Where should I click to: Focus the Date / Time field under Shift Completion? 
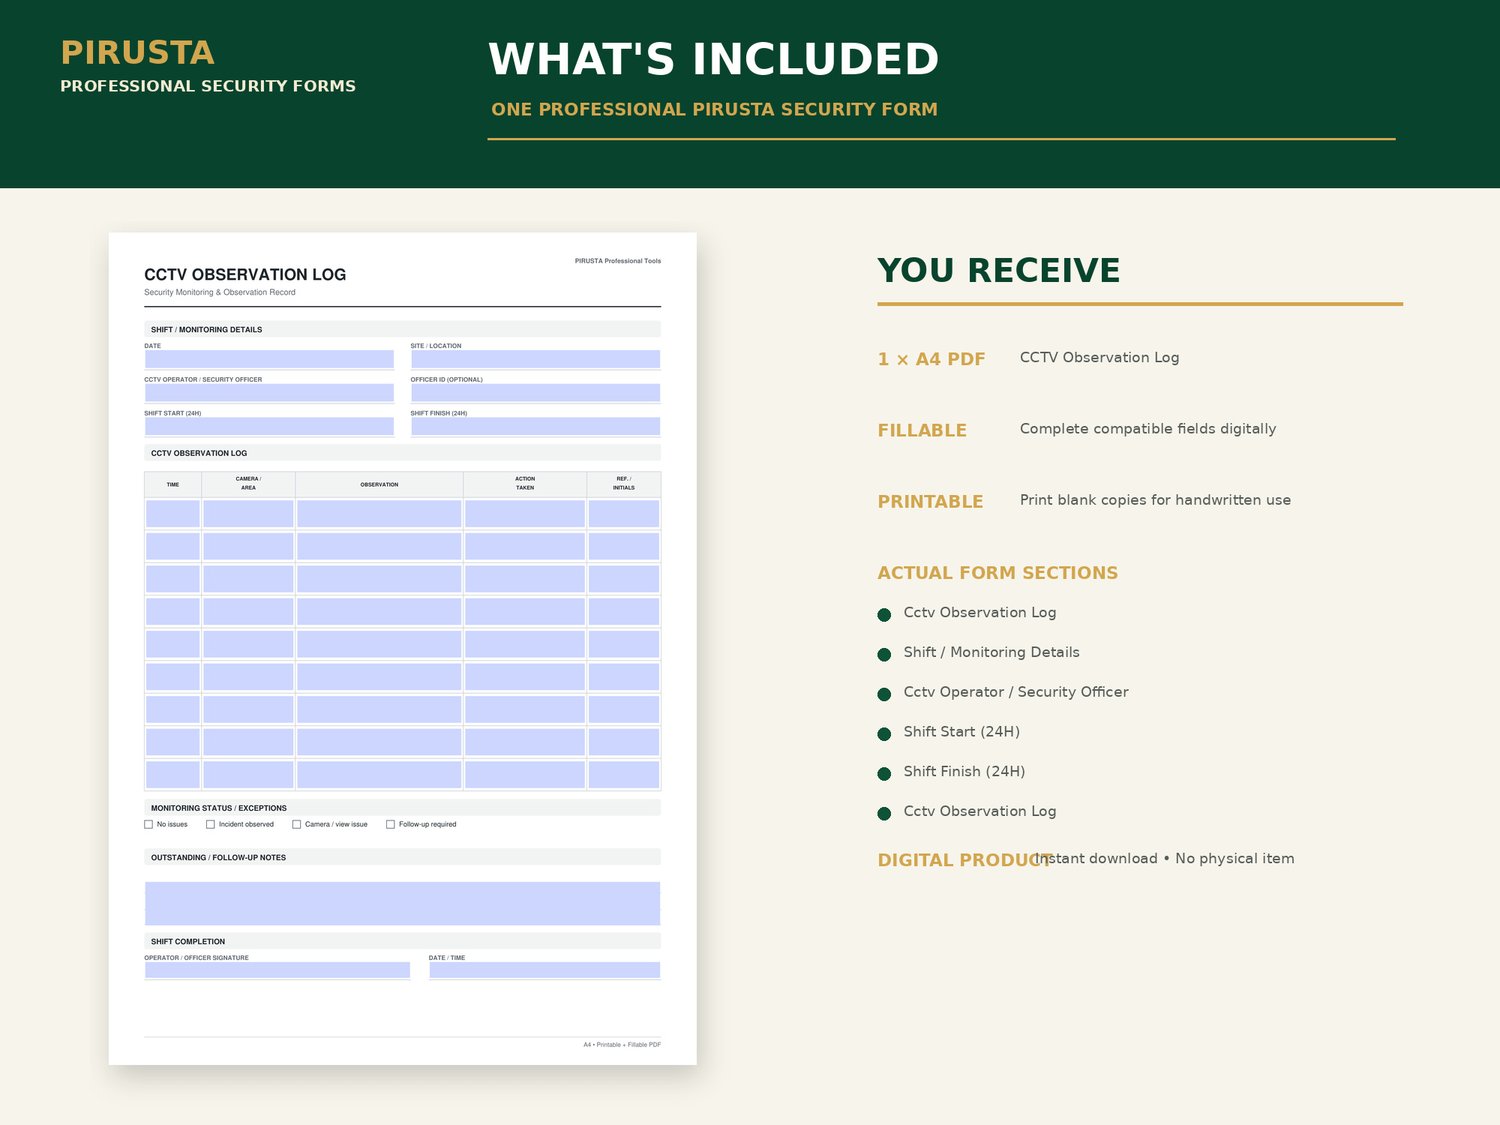click(x=545, y=970)
